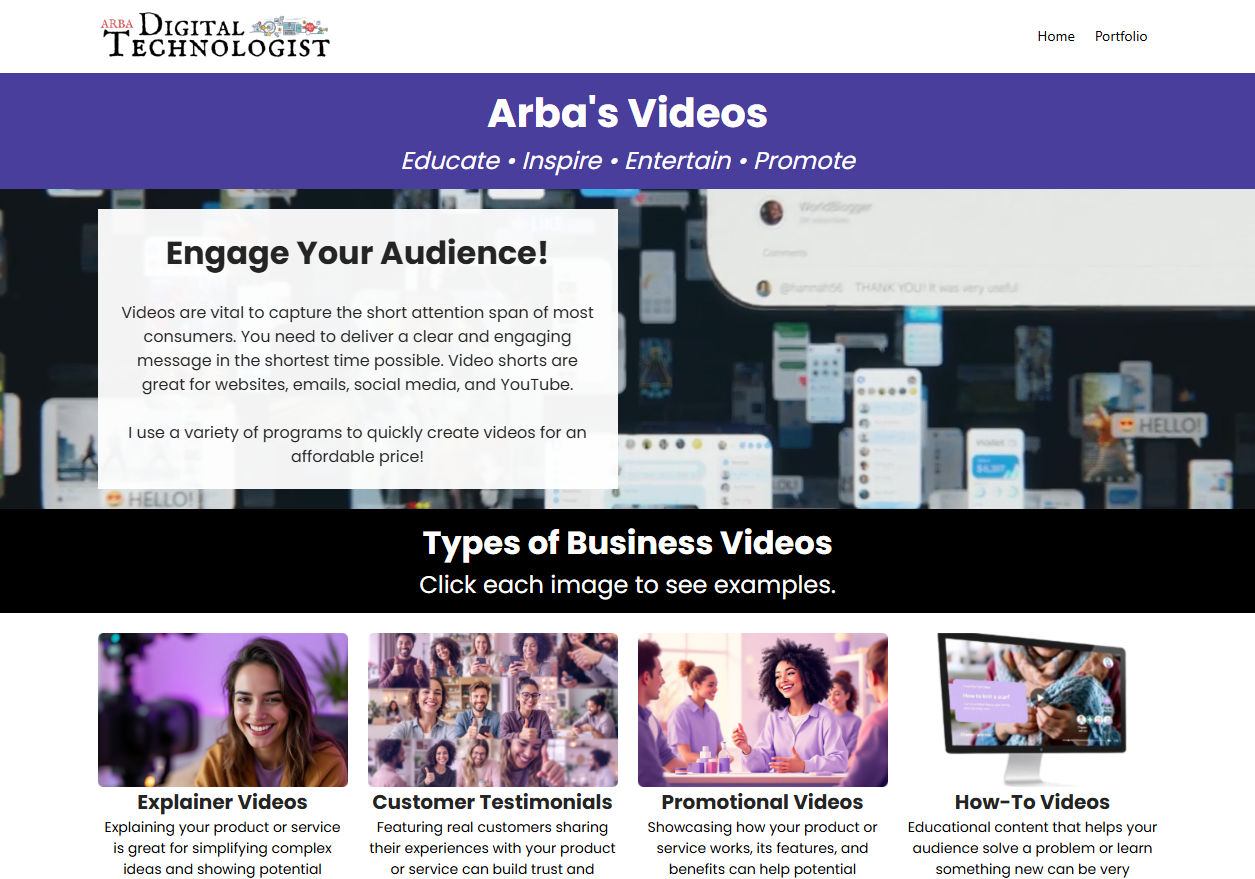1255x879 pixels.
Task: Click the red ARBA text in the logo
Action: coord(118,24)
